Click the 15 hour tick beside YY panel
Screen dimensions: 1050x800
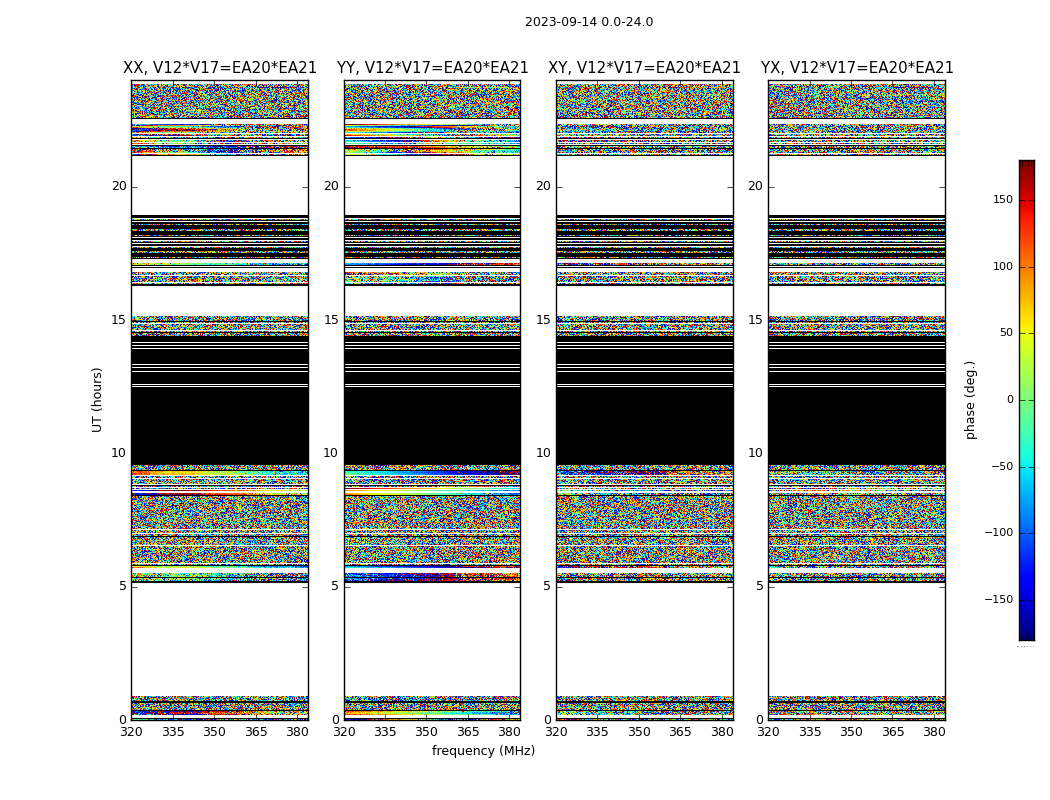tap(331, 320)
